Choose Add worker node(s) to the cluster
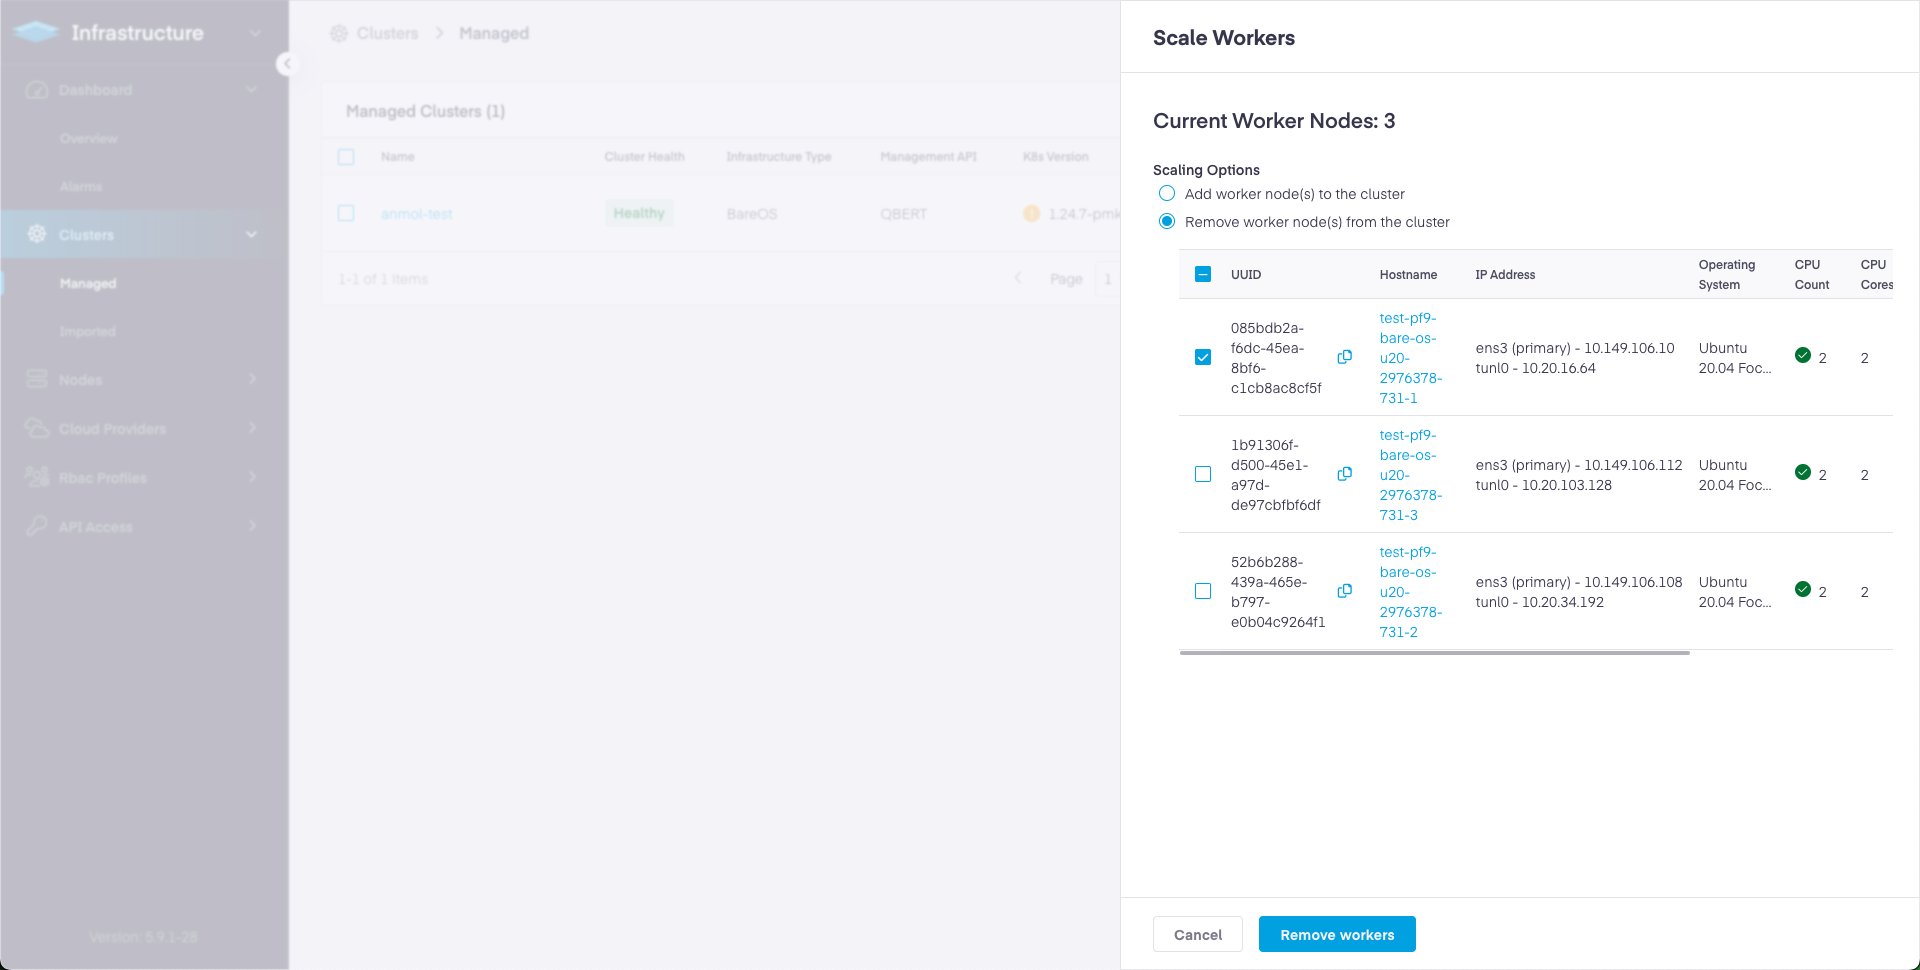 pos(1167,193)
